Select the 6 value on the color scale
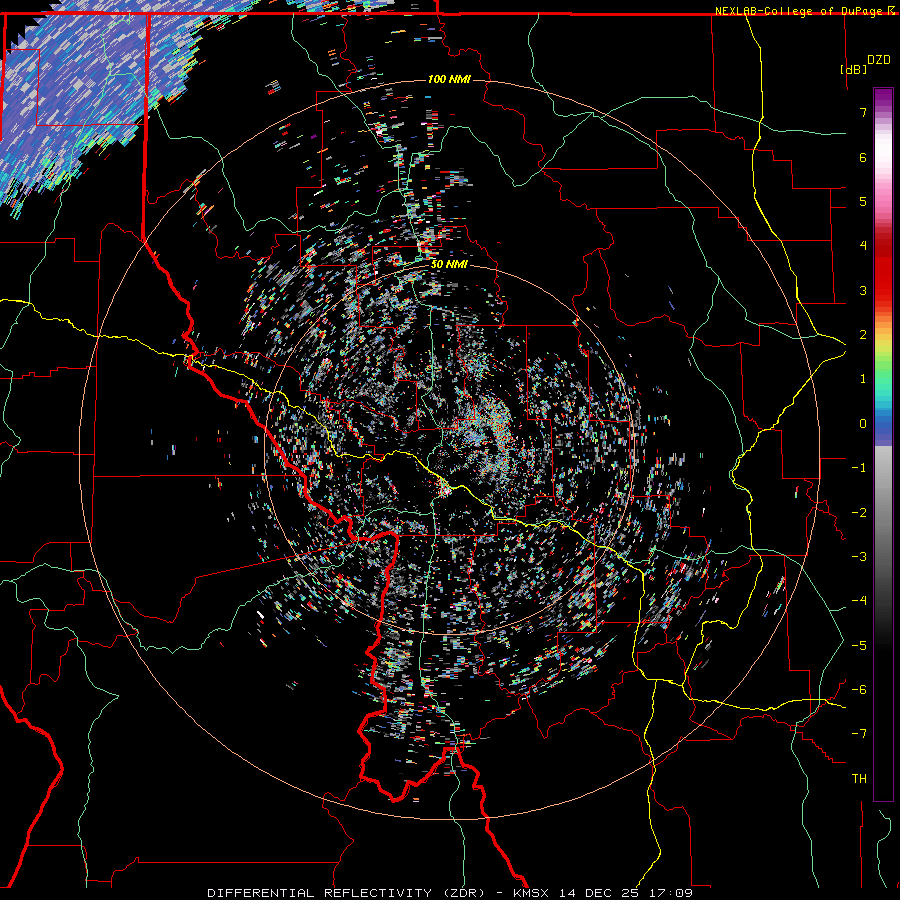Image resolution: width=900 pixels, height=900 pixels. (863, 157)
